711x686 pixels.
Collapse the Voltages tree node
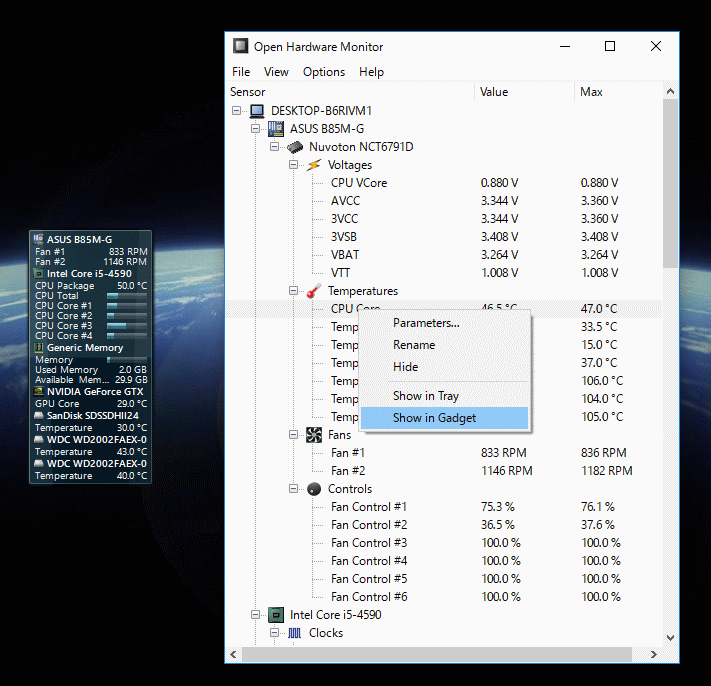(294, 165)
